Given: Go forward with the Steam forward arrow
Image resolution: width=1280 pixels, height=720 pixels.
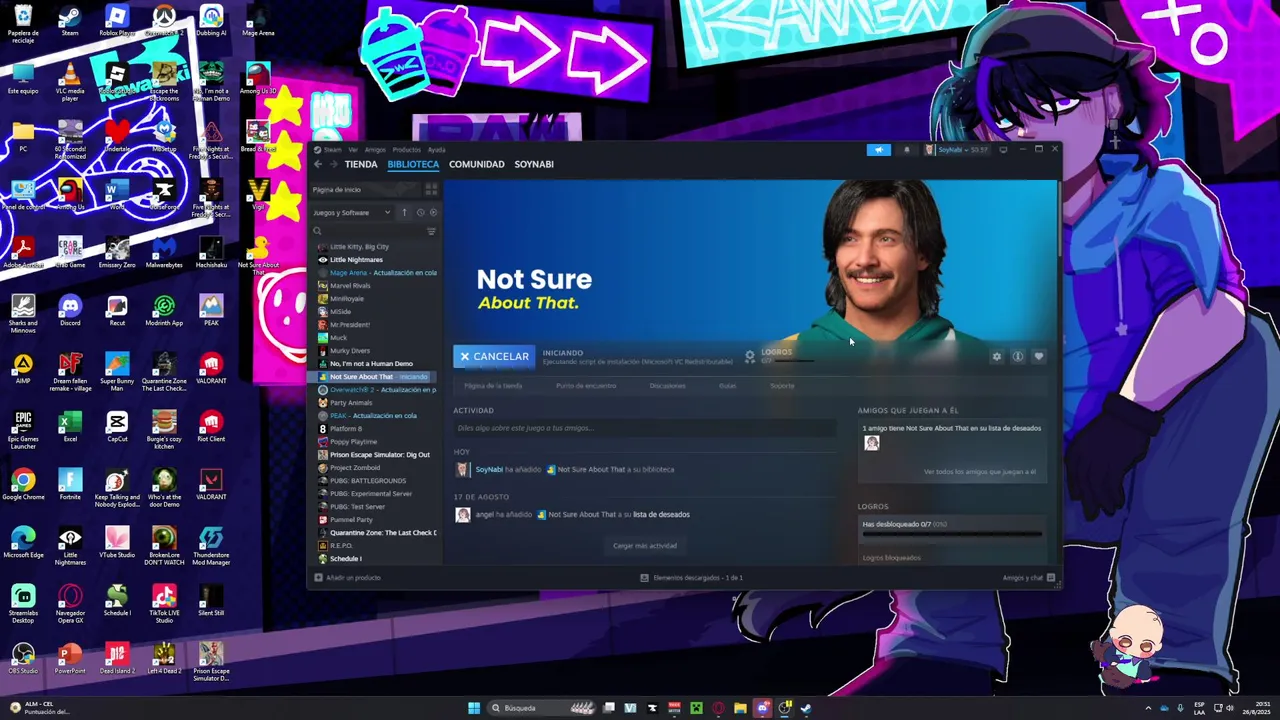Looking at the screenshot, I should tap(333, 164).
